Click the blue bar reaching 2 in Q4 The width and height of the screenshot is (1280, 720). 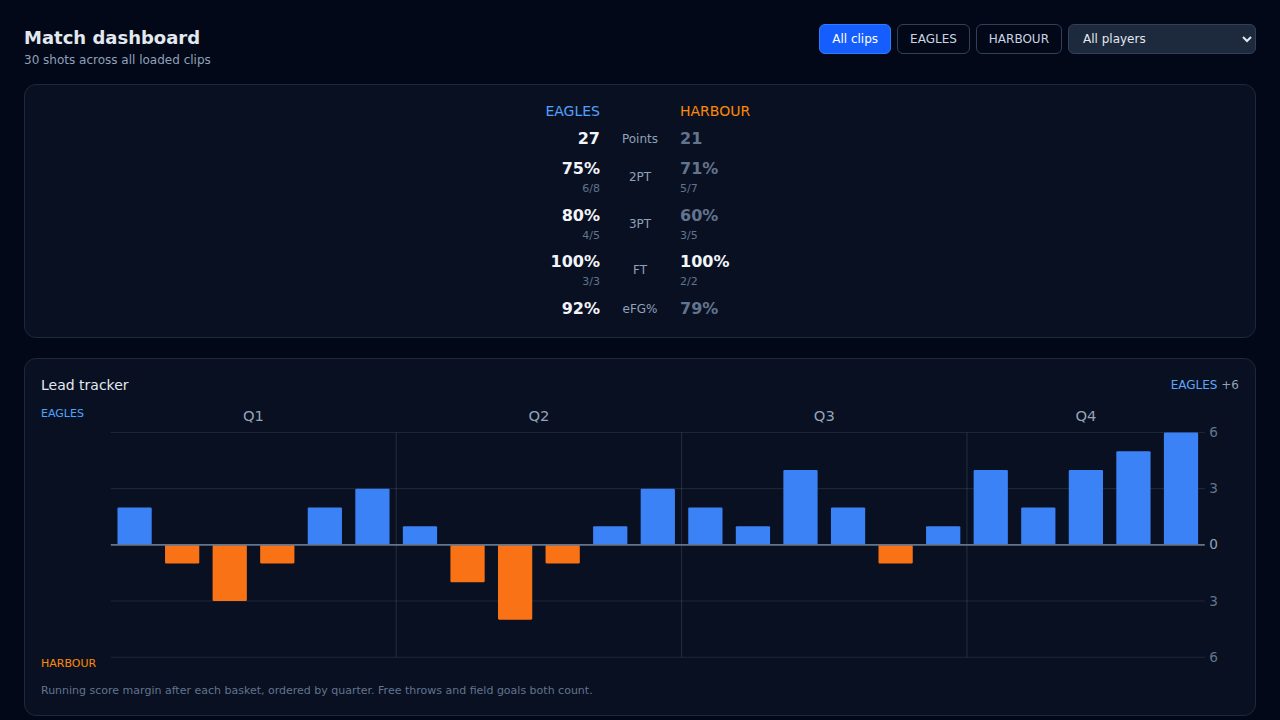(1038, 526)
